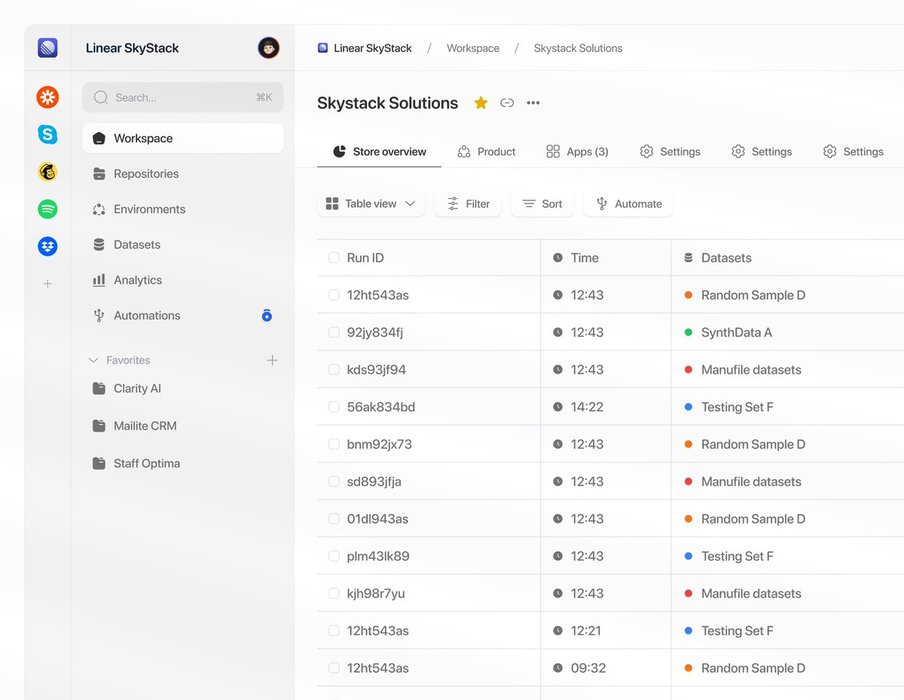Viewport: 904px width, 700px height.
Task: Open the Apps (3) tab
Action: (577, 152)
